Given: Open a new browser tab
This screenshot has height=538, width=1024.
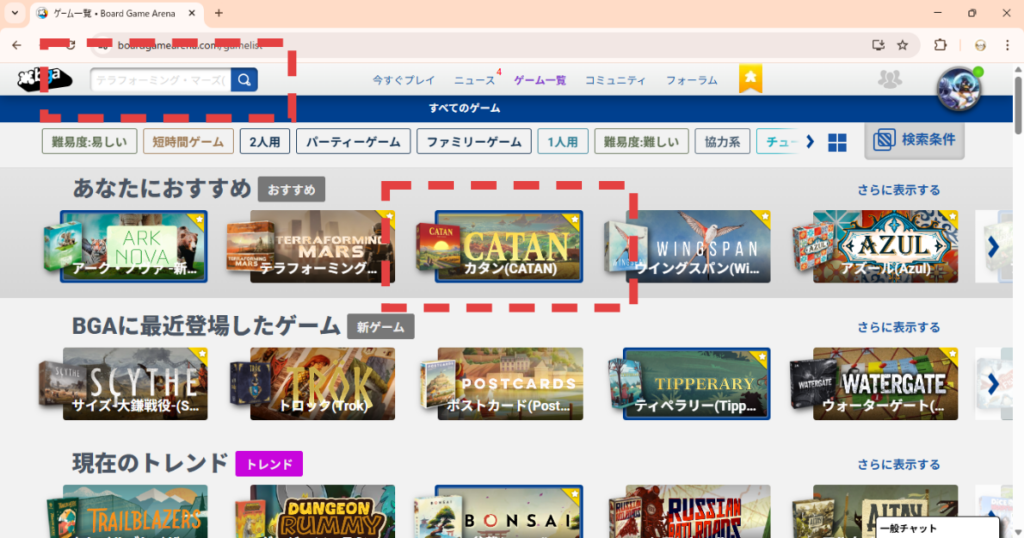Looking at the screenshot, I should [219, 13].
